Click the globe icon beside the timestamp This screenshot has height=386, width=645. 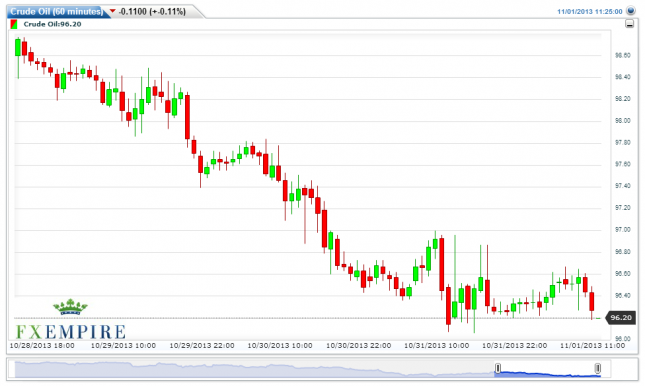tap(631, 11)
